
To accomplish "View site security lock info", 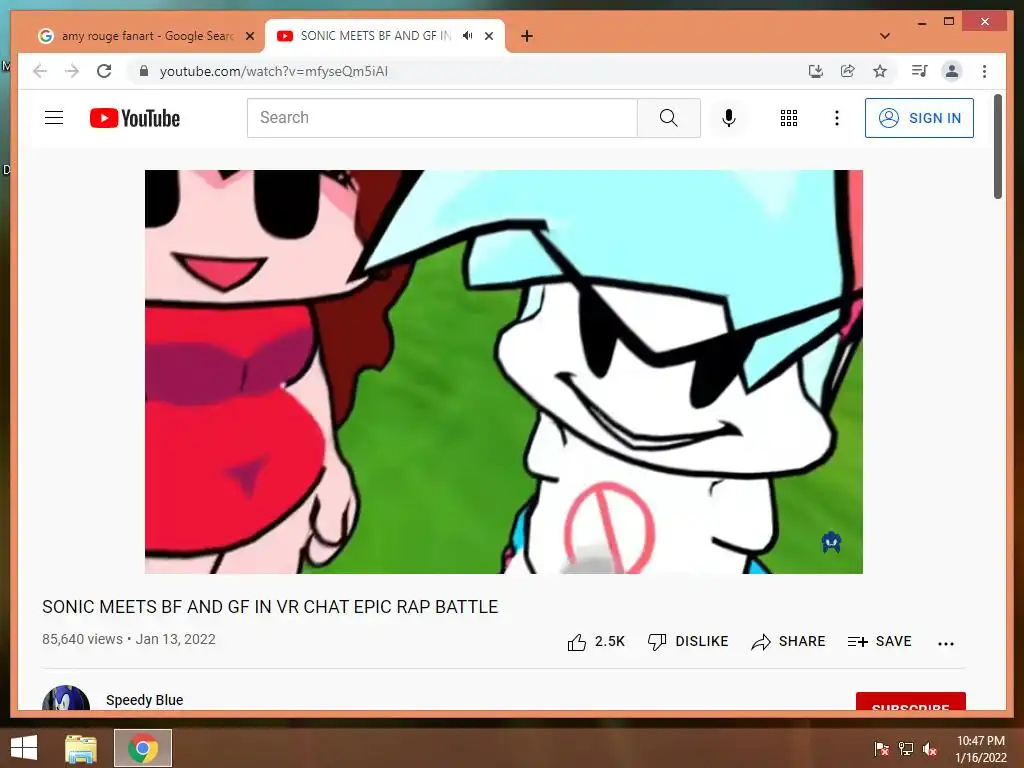I will pos(144,71).
